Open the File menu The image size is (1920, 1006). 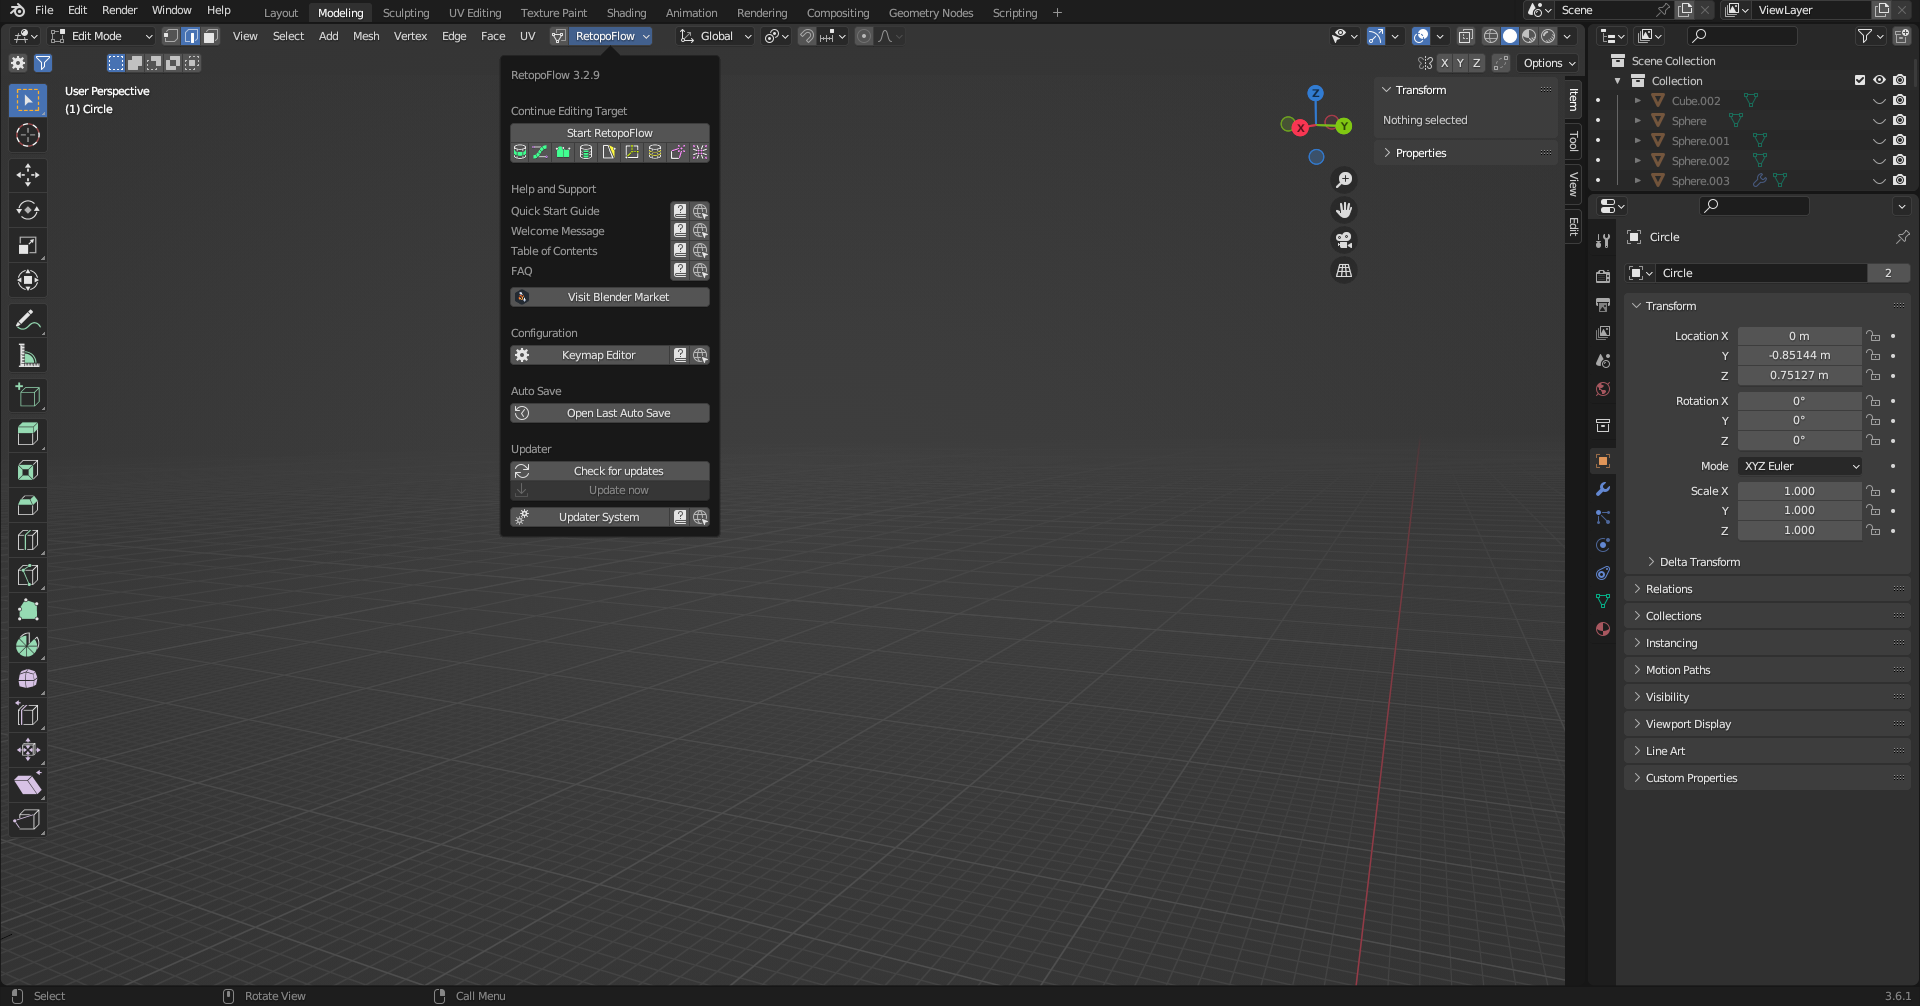pos(44,10)
